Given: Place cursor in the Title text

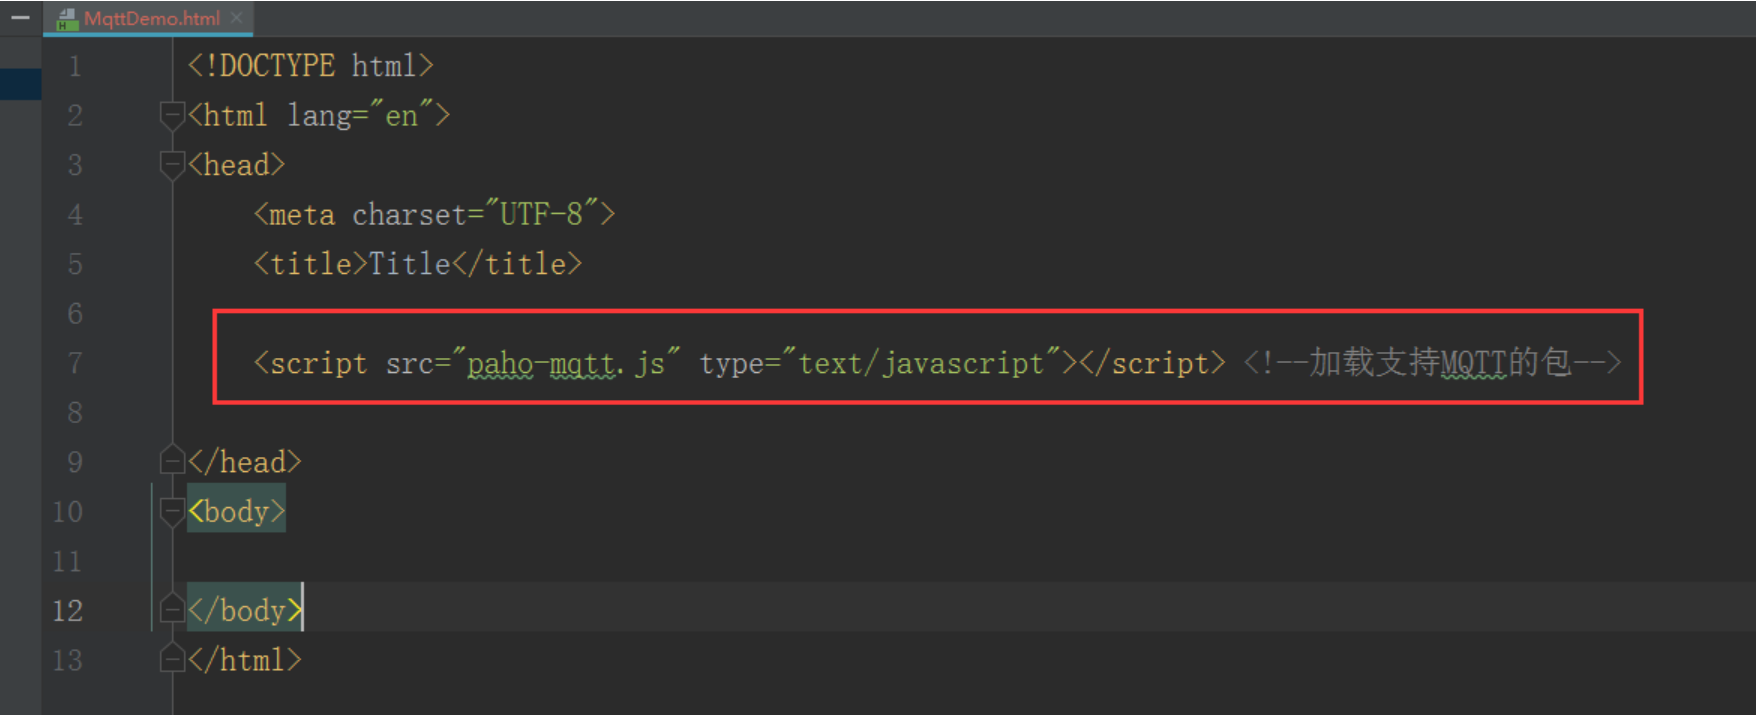Looking at the screenshot, I should 410,264.
